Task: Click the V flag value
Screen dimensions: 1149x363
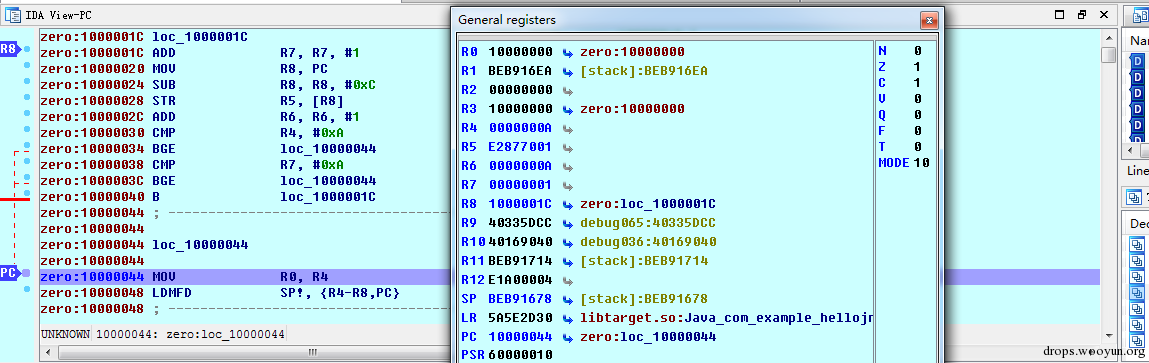Action: click(917, 99)
